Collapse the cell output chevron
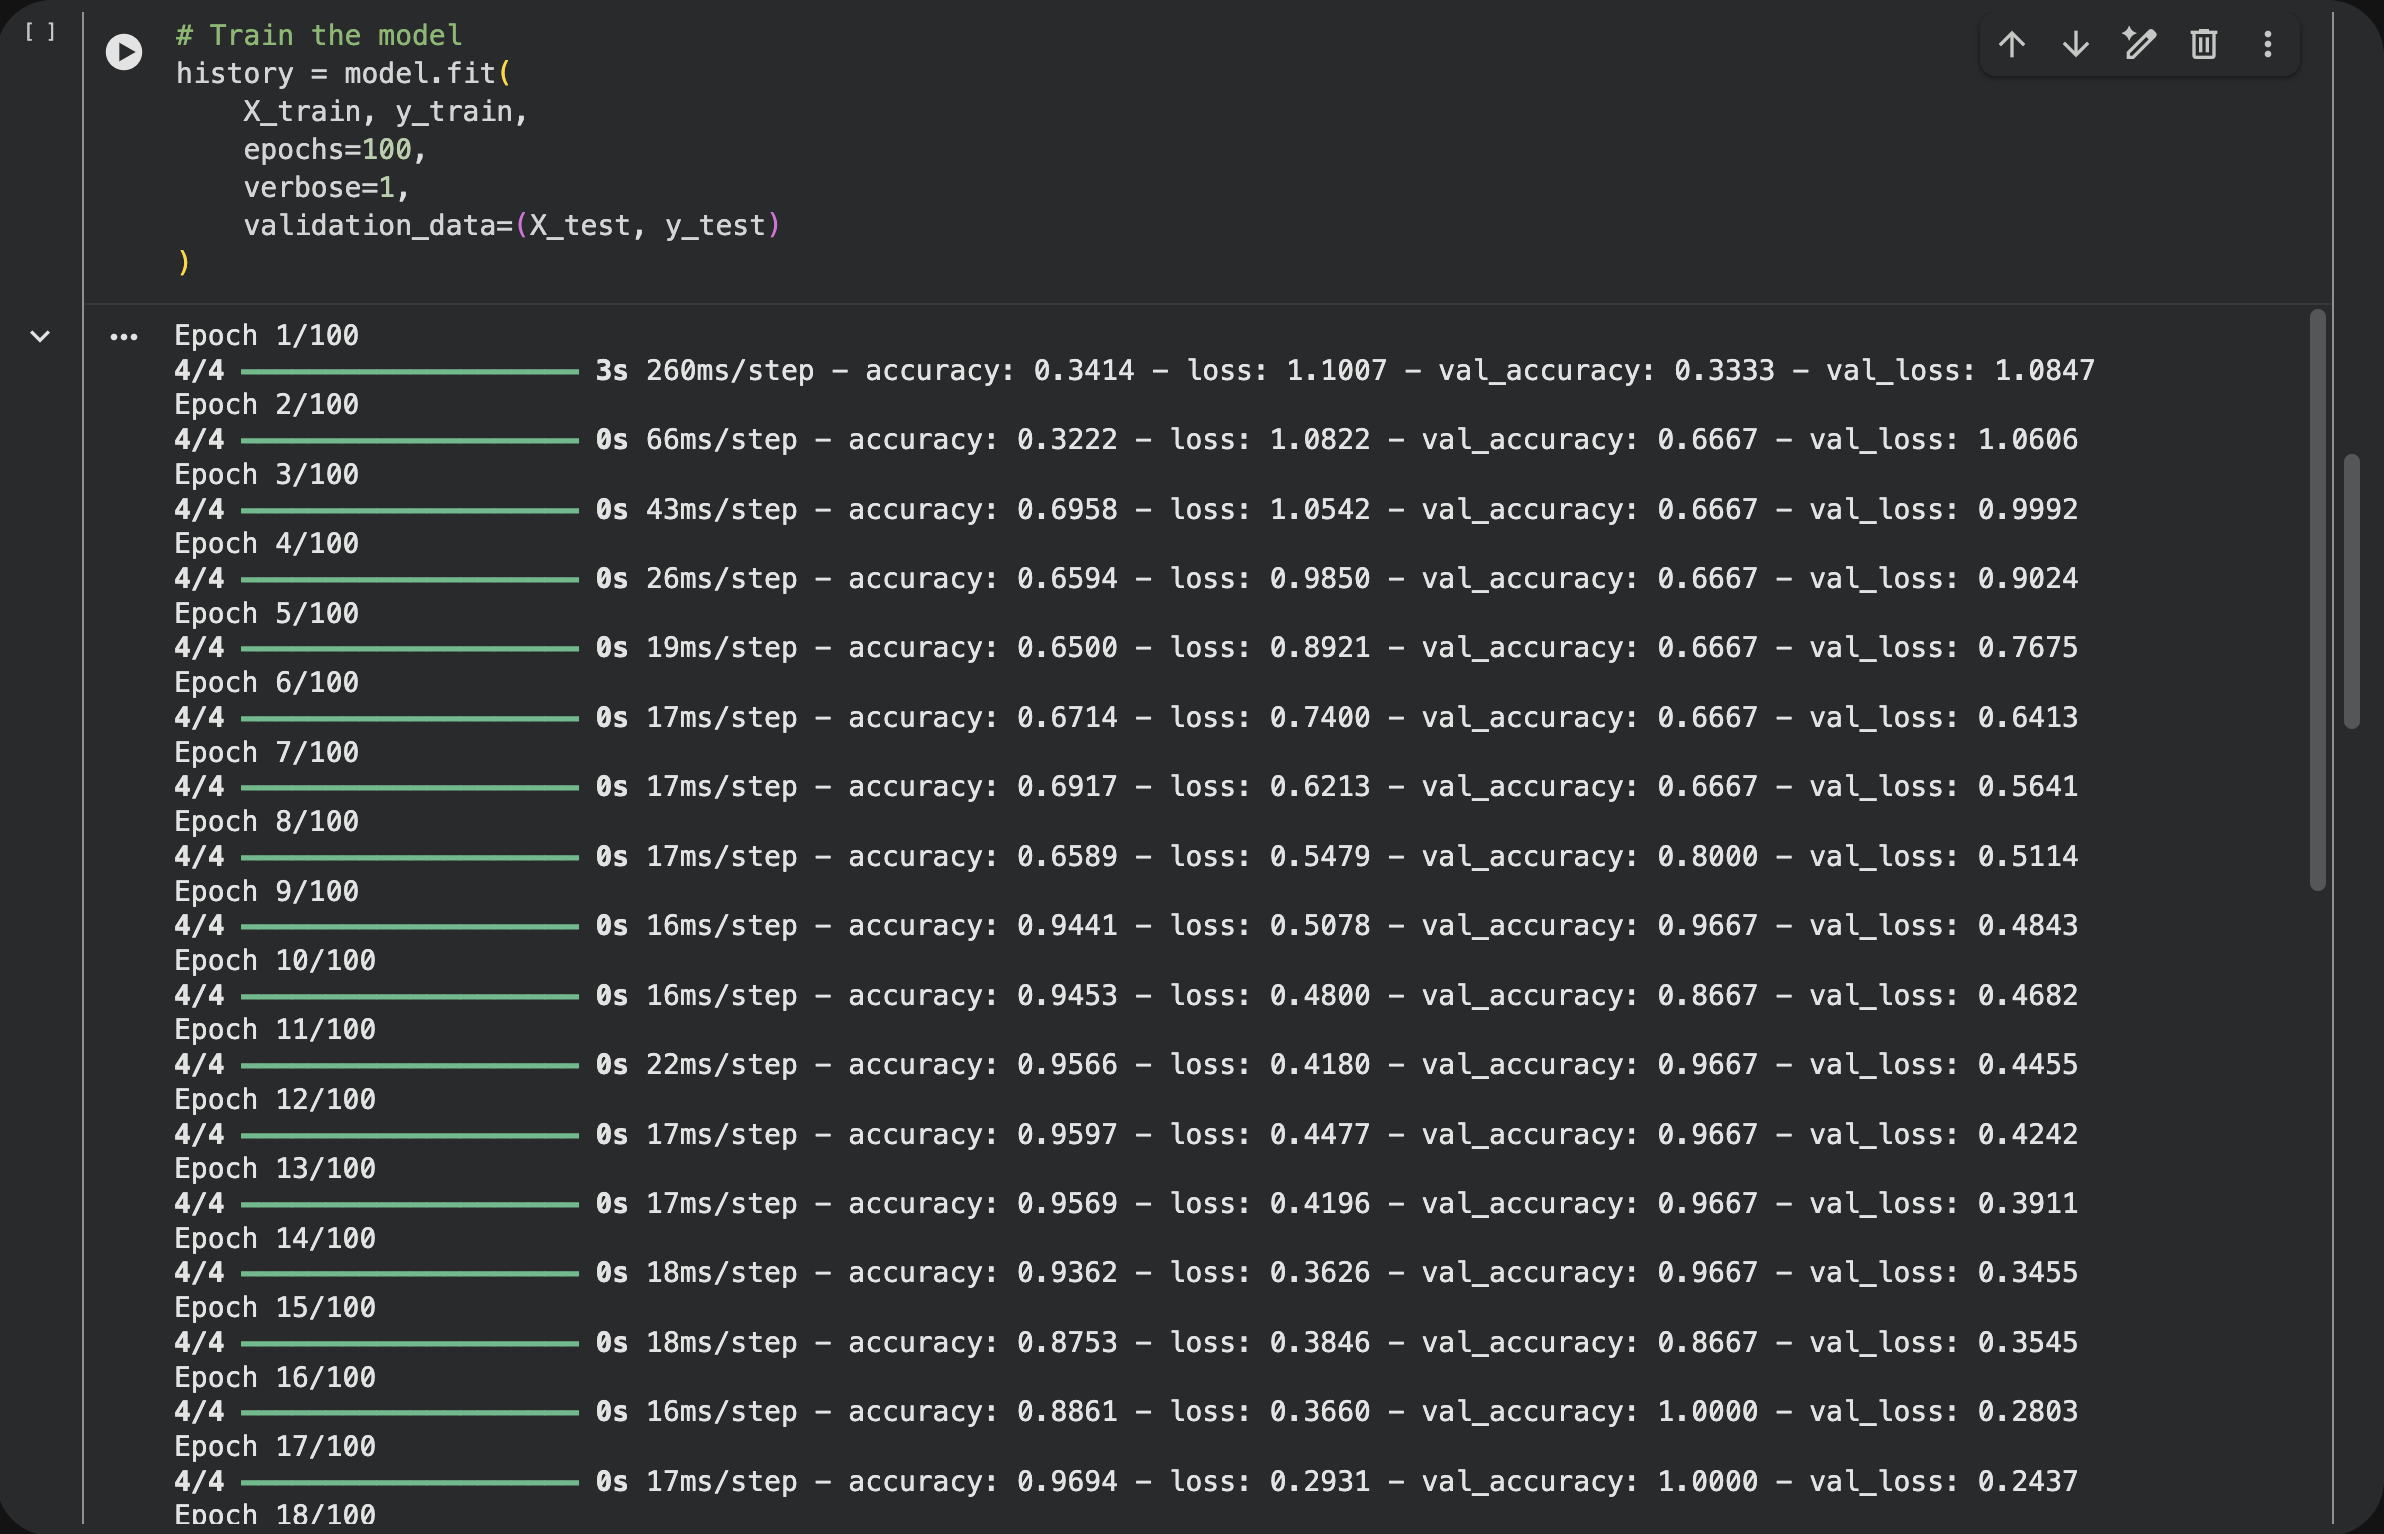 click(40, 336)
